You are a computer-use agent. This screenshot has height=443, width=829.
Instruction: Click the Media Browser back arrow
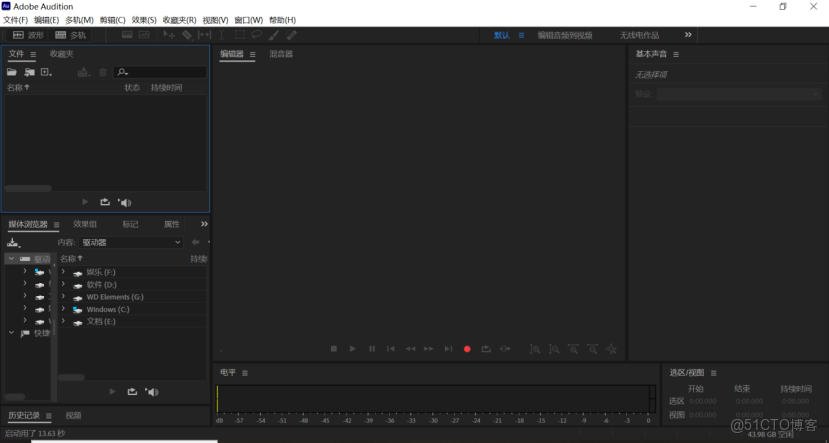195,242
